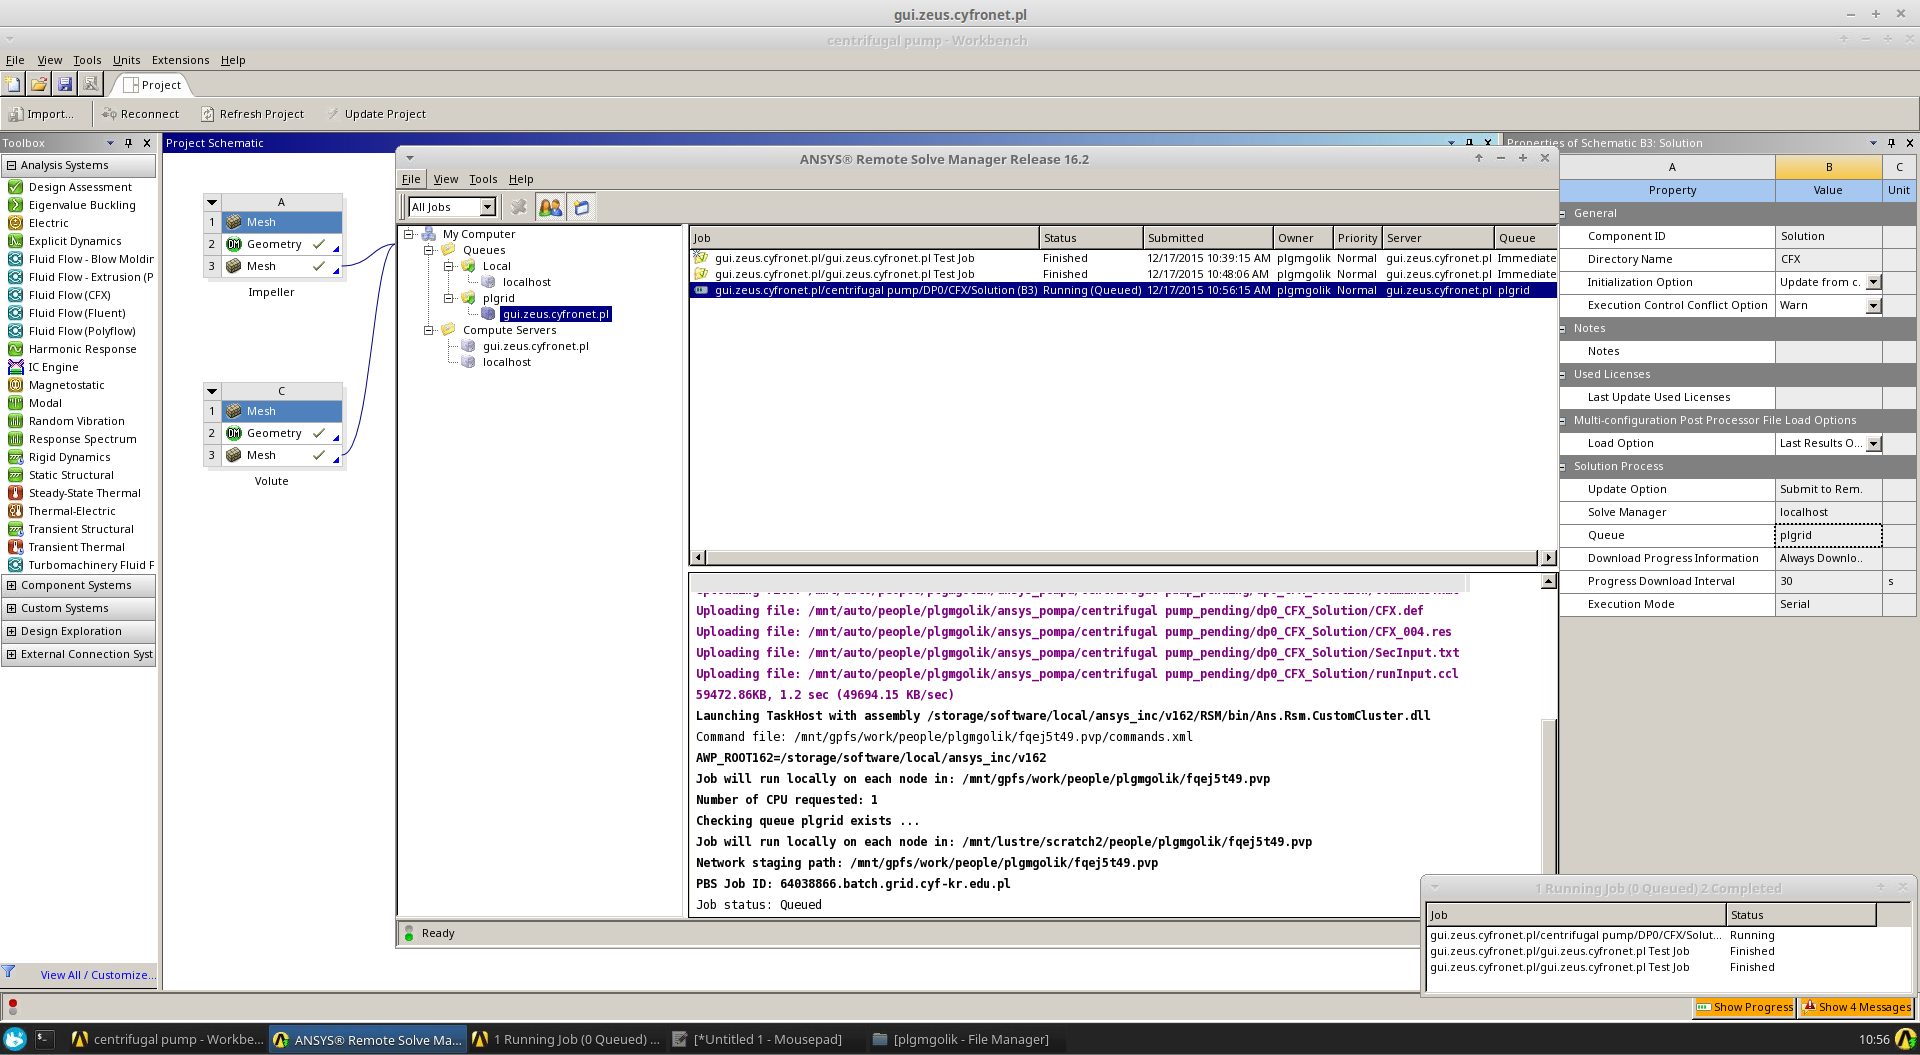Open the RSM Tools menu
This screenshot has height=1055, width=1920.
tap(483, 179)
